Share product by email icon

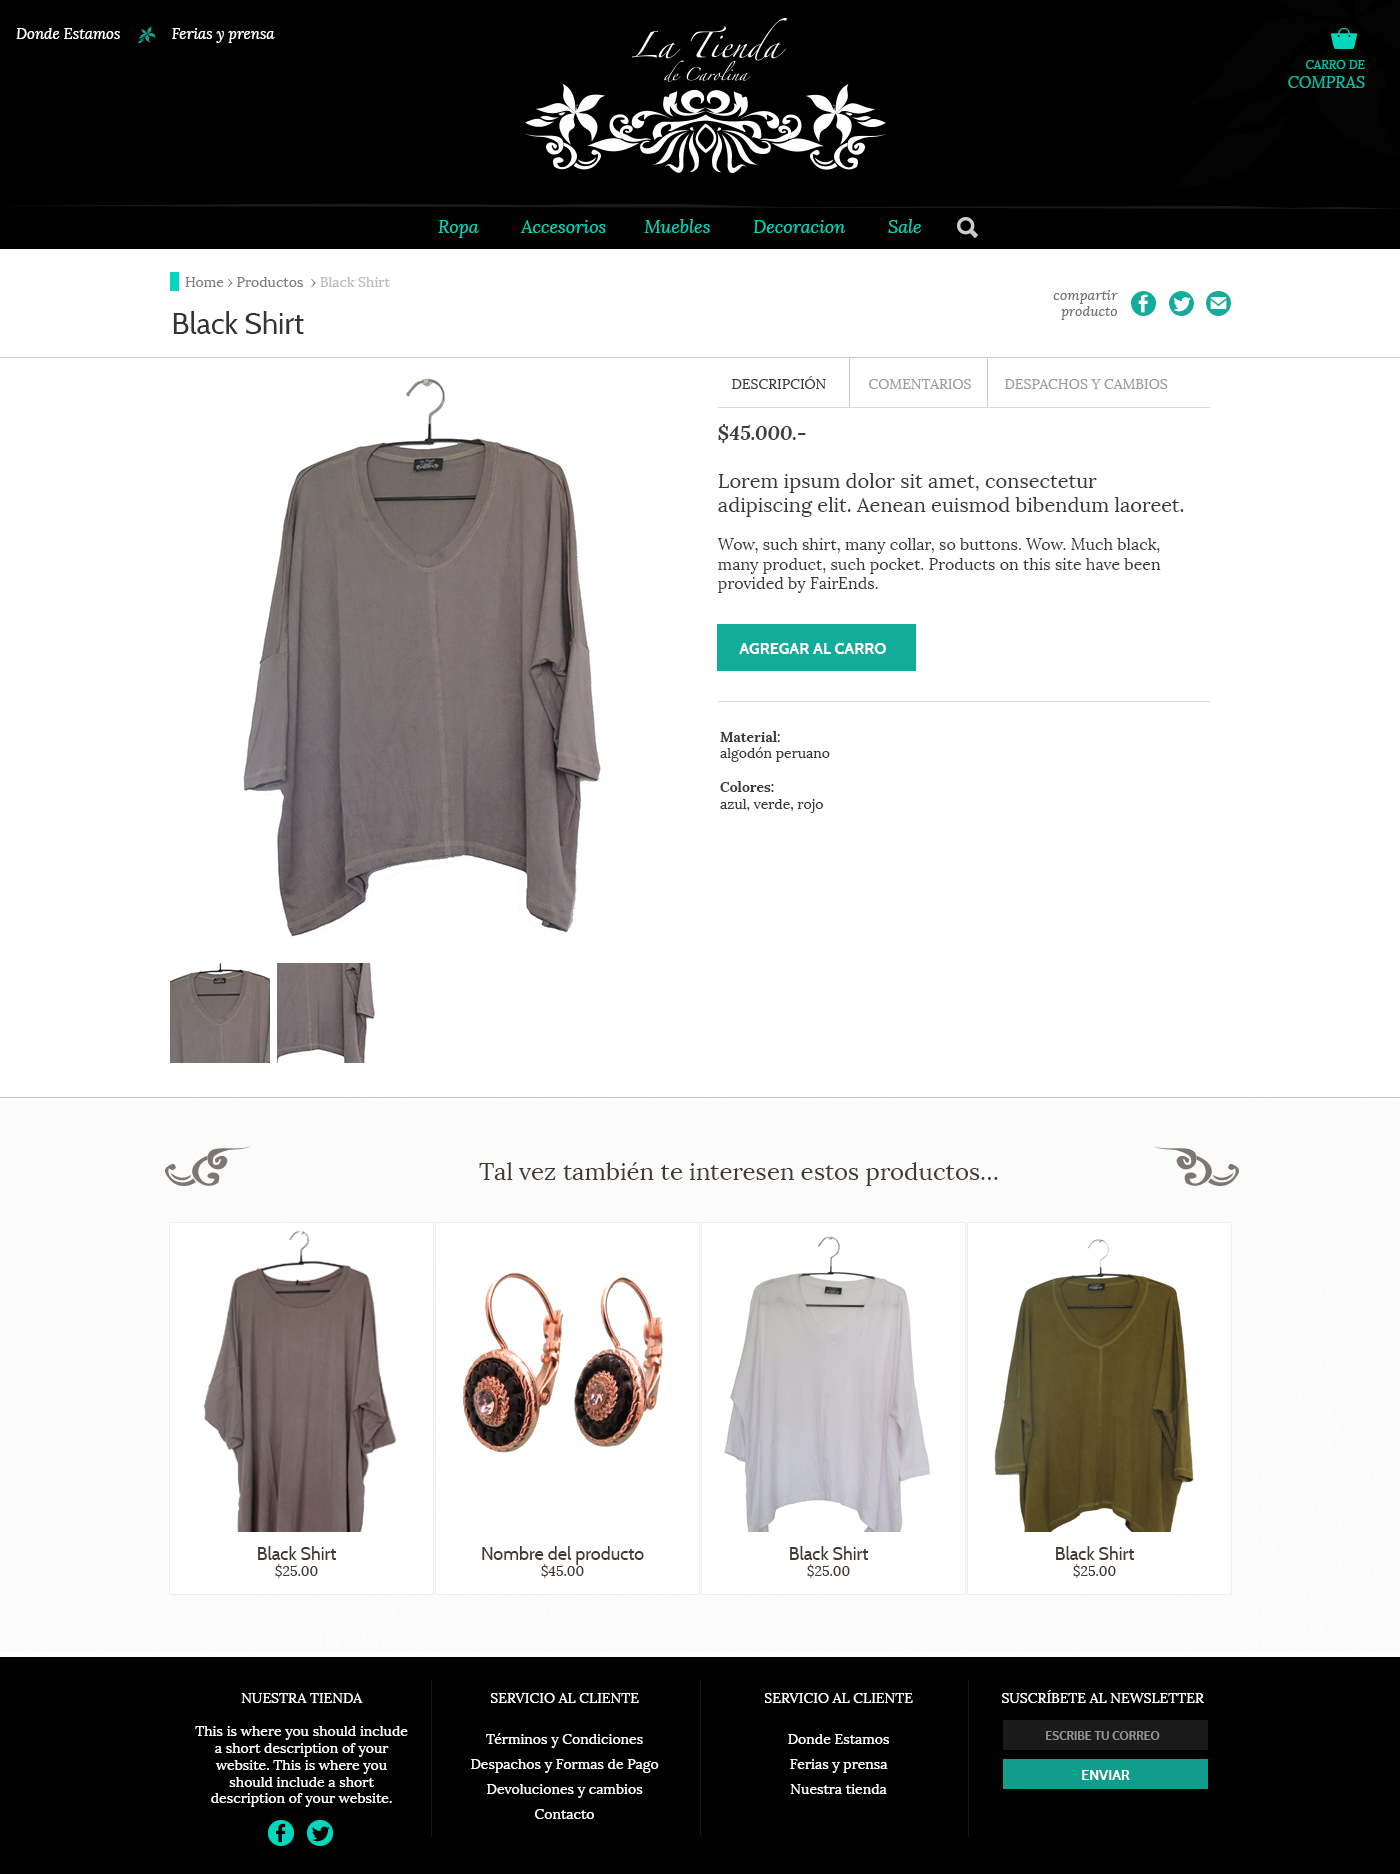pos(1218,303)
